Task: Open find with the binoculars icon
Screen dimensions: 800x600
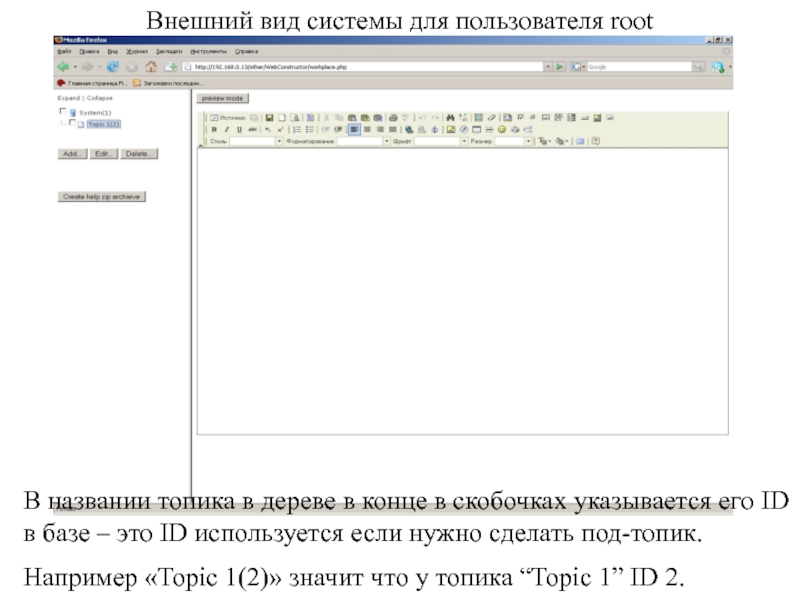Action: pos(451,117)
